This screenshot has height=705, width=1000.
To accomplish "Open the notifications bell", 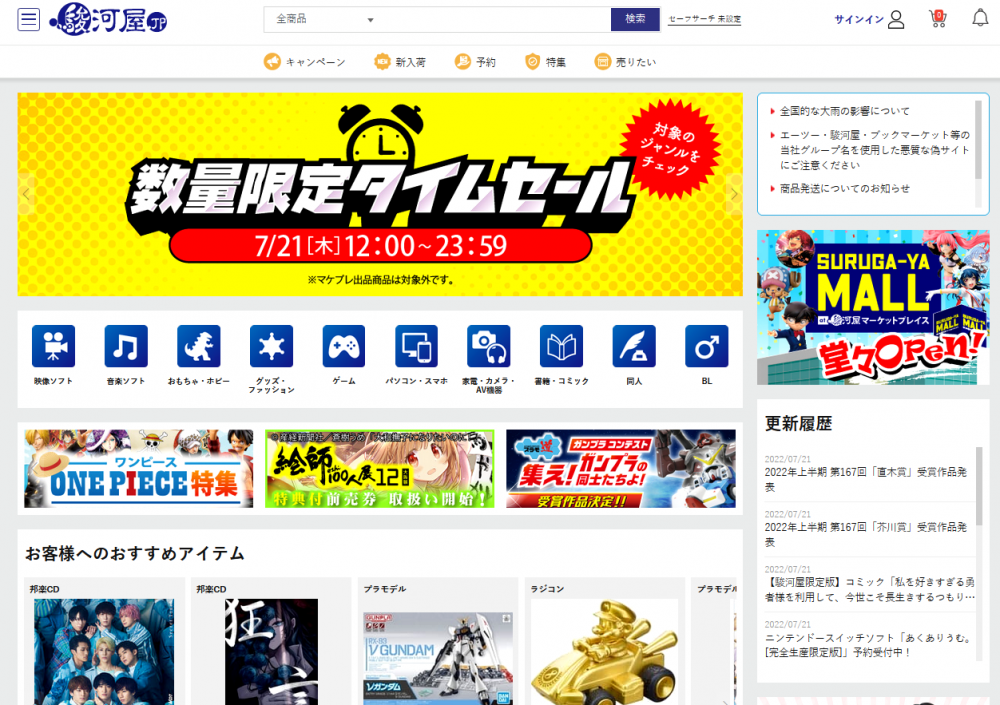I will [x=980, y=19].
